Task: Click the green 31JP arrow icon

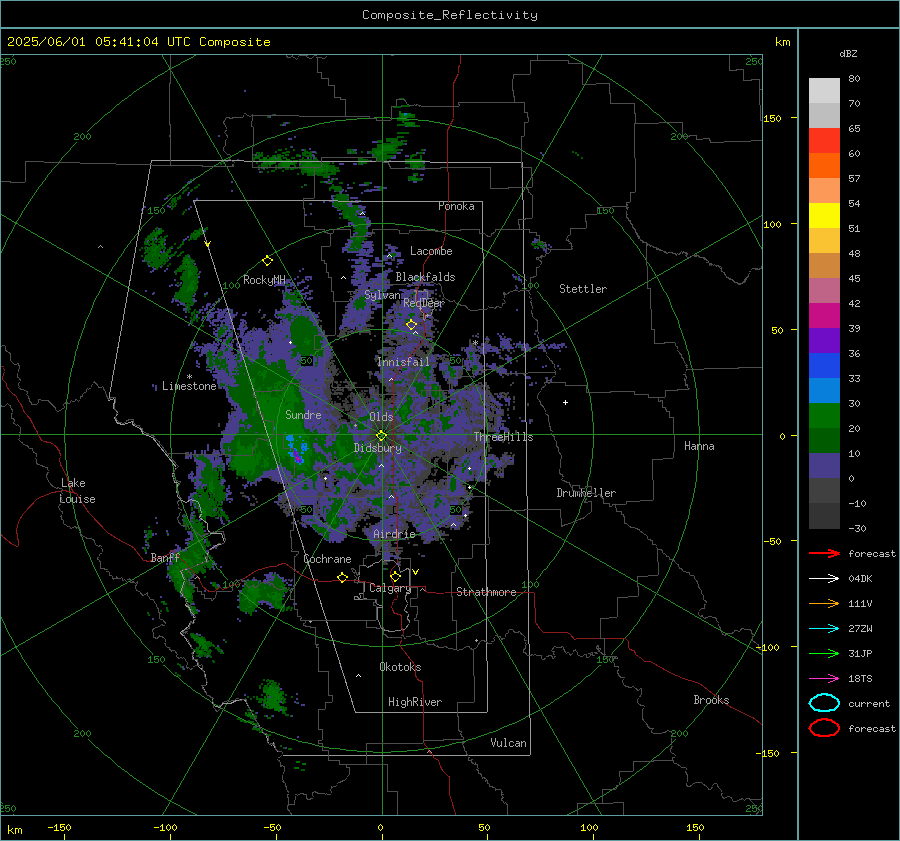Action: coord(824,653)
